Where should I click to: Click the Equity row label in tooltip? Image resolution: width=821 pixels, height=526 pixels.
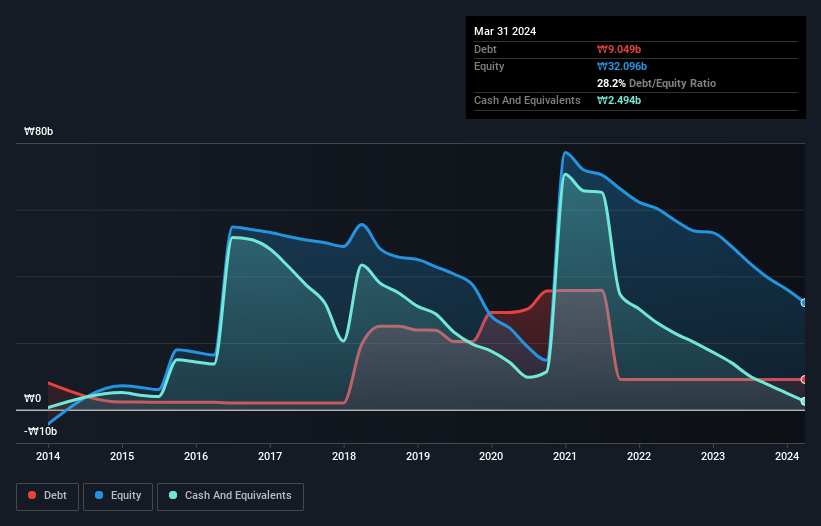489,66
